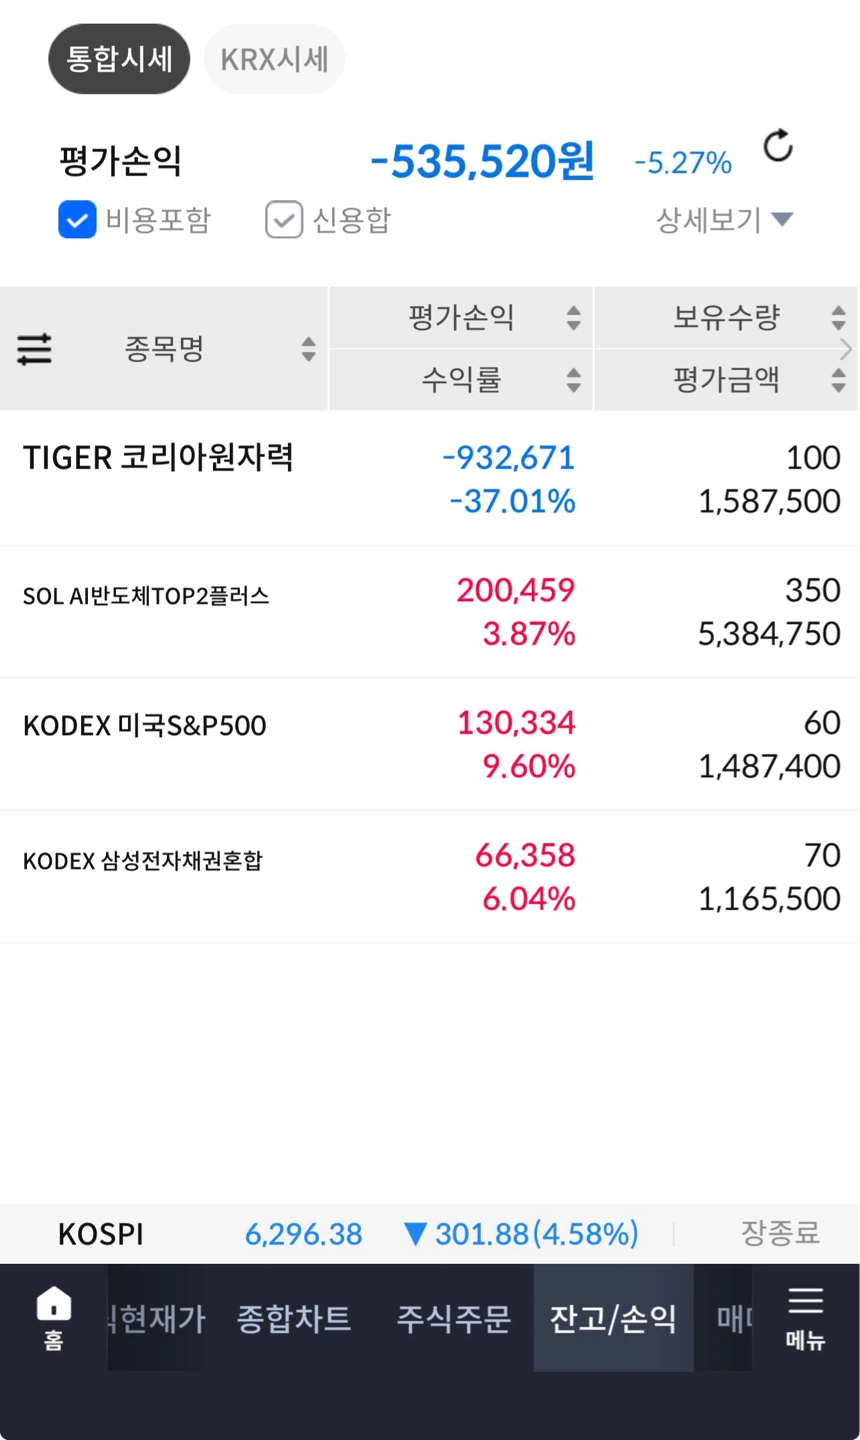
Task: Sort by 종목명 using its sort arrows
Action: [308, 349]
